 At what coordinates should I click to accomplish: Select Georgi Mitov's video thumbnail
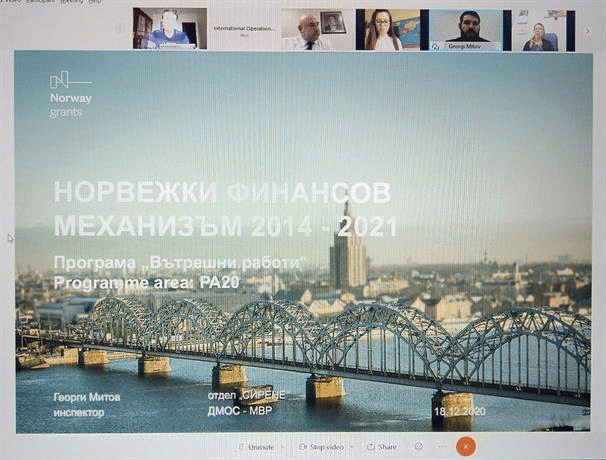pyautogui.click(x=466, y=30)
